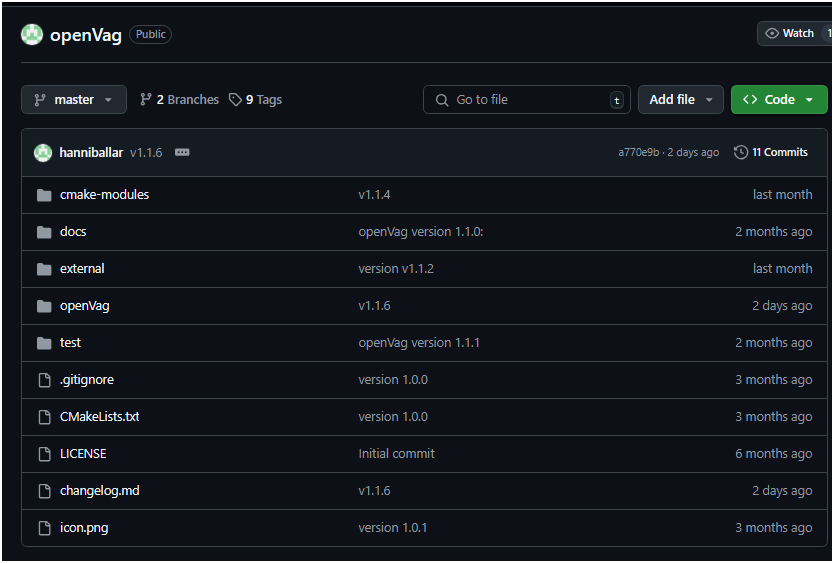Click the .gitignore file icon
This screenshot has height=563, width=834.
tap(45, 380)
